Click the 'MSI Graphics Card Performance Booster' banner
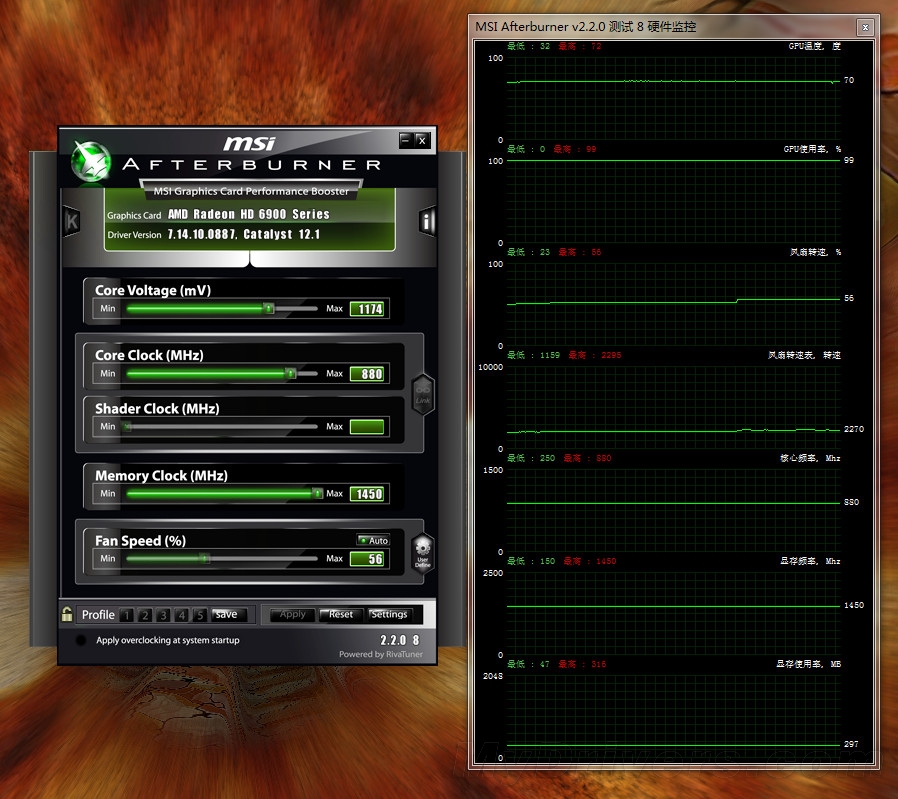 click(x=251, y=191)
